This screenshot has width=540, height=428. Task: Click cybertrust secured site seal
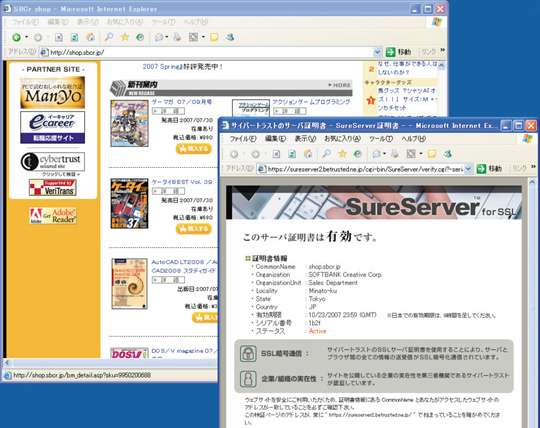53,161
